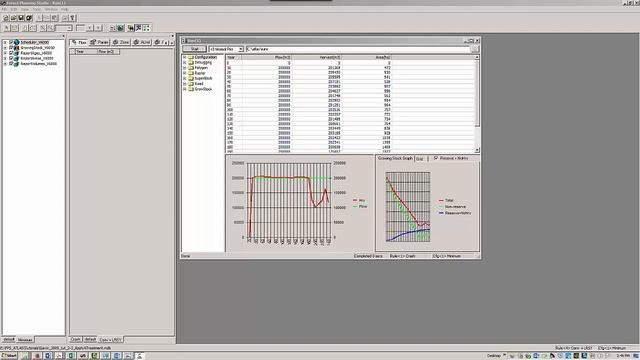This screenshot has width=640, height=360.
Task: Click the Save All toolbar icon
Action: pyautogui.click(x=29, y=18)
